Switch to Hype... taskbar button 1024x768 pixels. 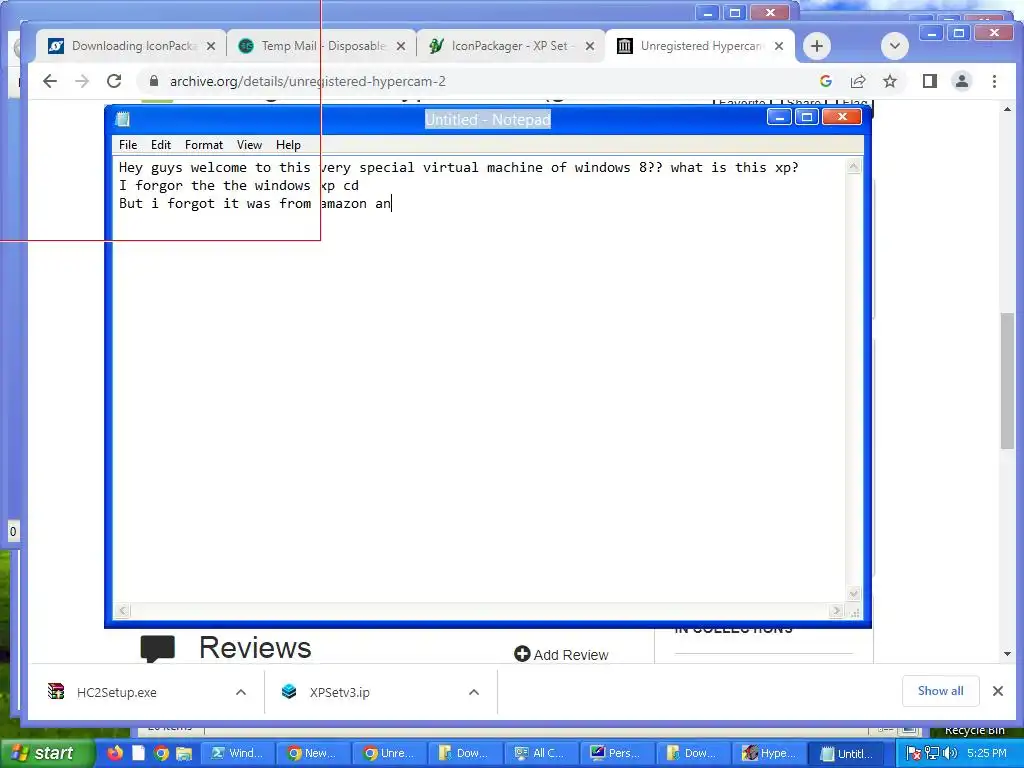coord(769,753)
